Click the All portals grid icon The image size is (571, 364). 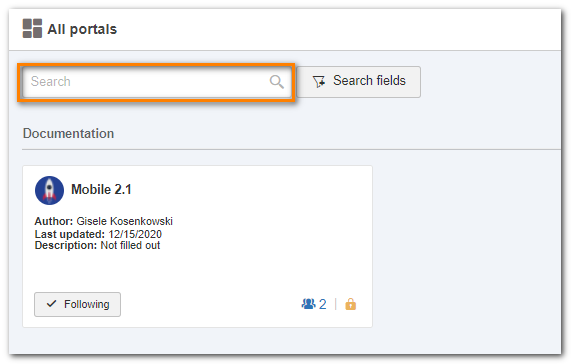coord(32,28)
